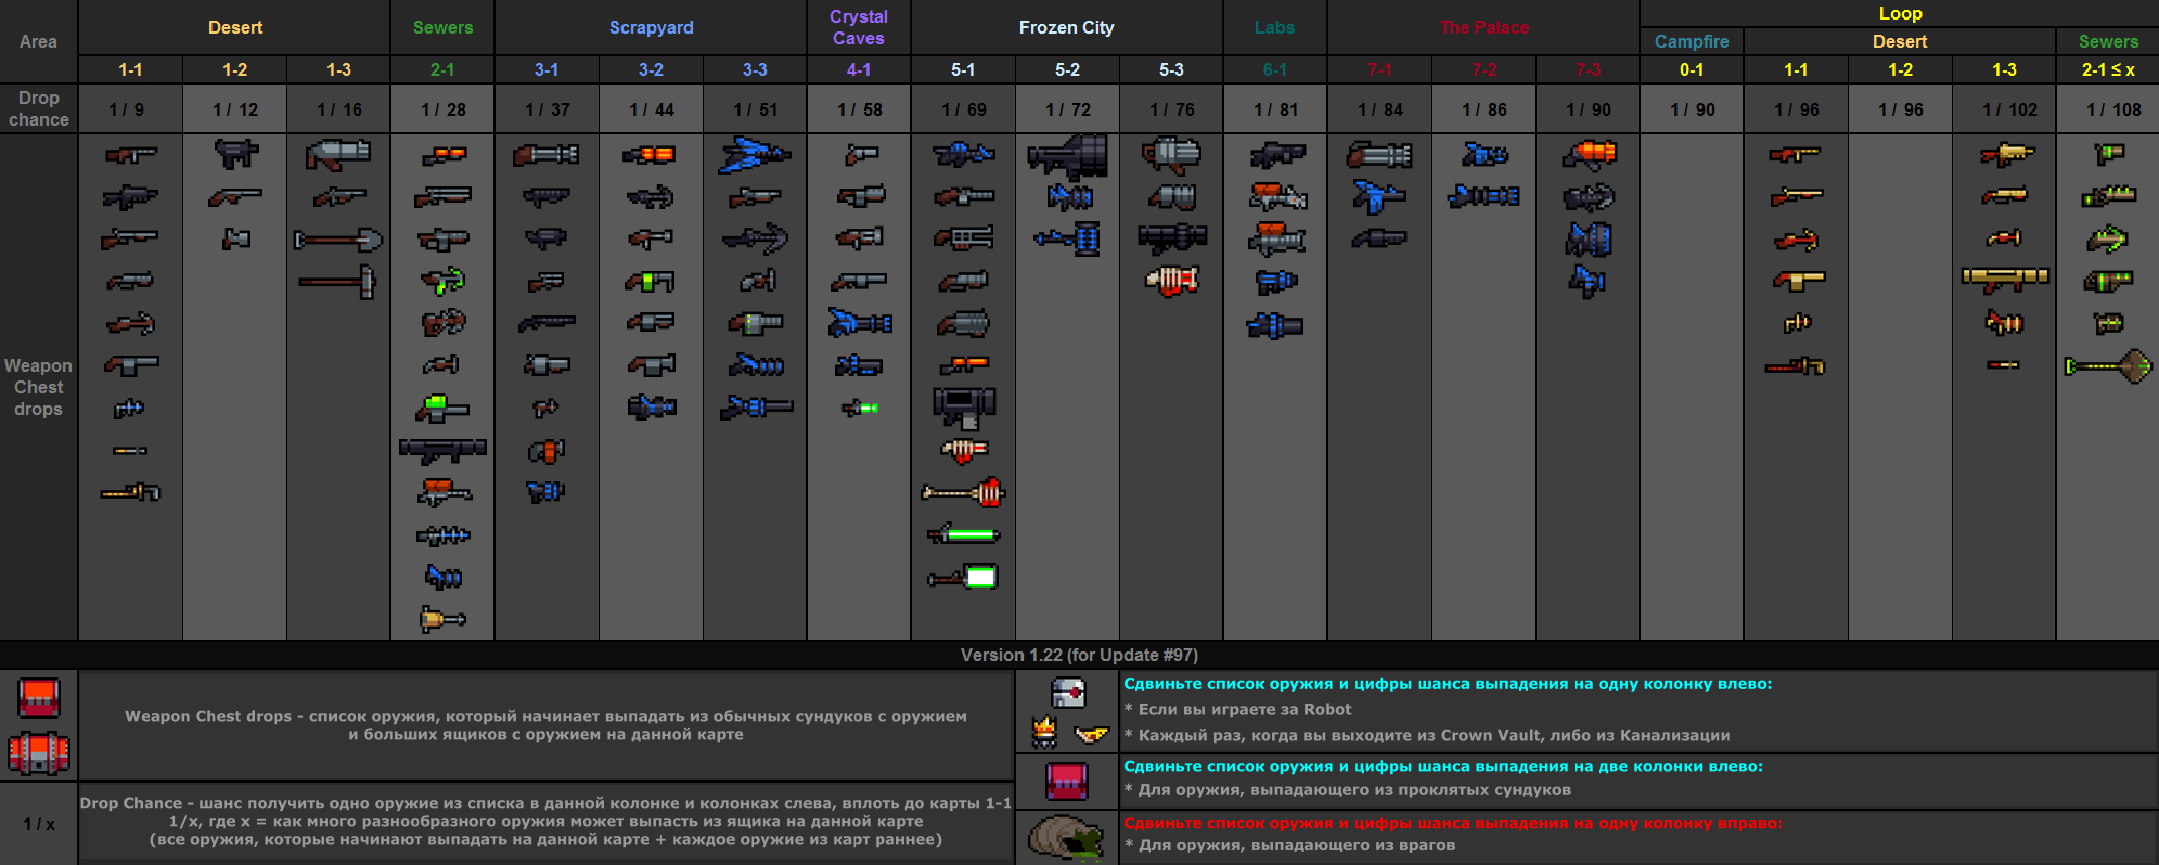The width and height of the screenshot is (2159, 865).
Task: Select the red-headed bone hammer in 5-1 column
Action: [963, 492]
